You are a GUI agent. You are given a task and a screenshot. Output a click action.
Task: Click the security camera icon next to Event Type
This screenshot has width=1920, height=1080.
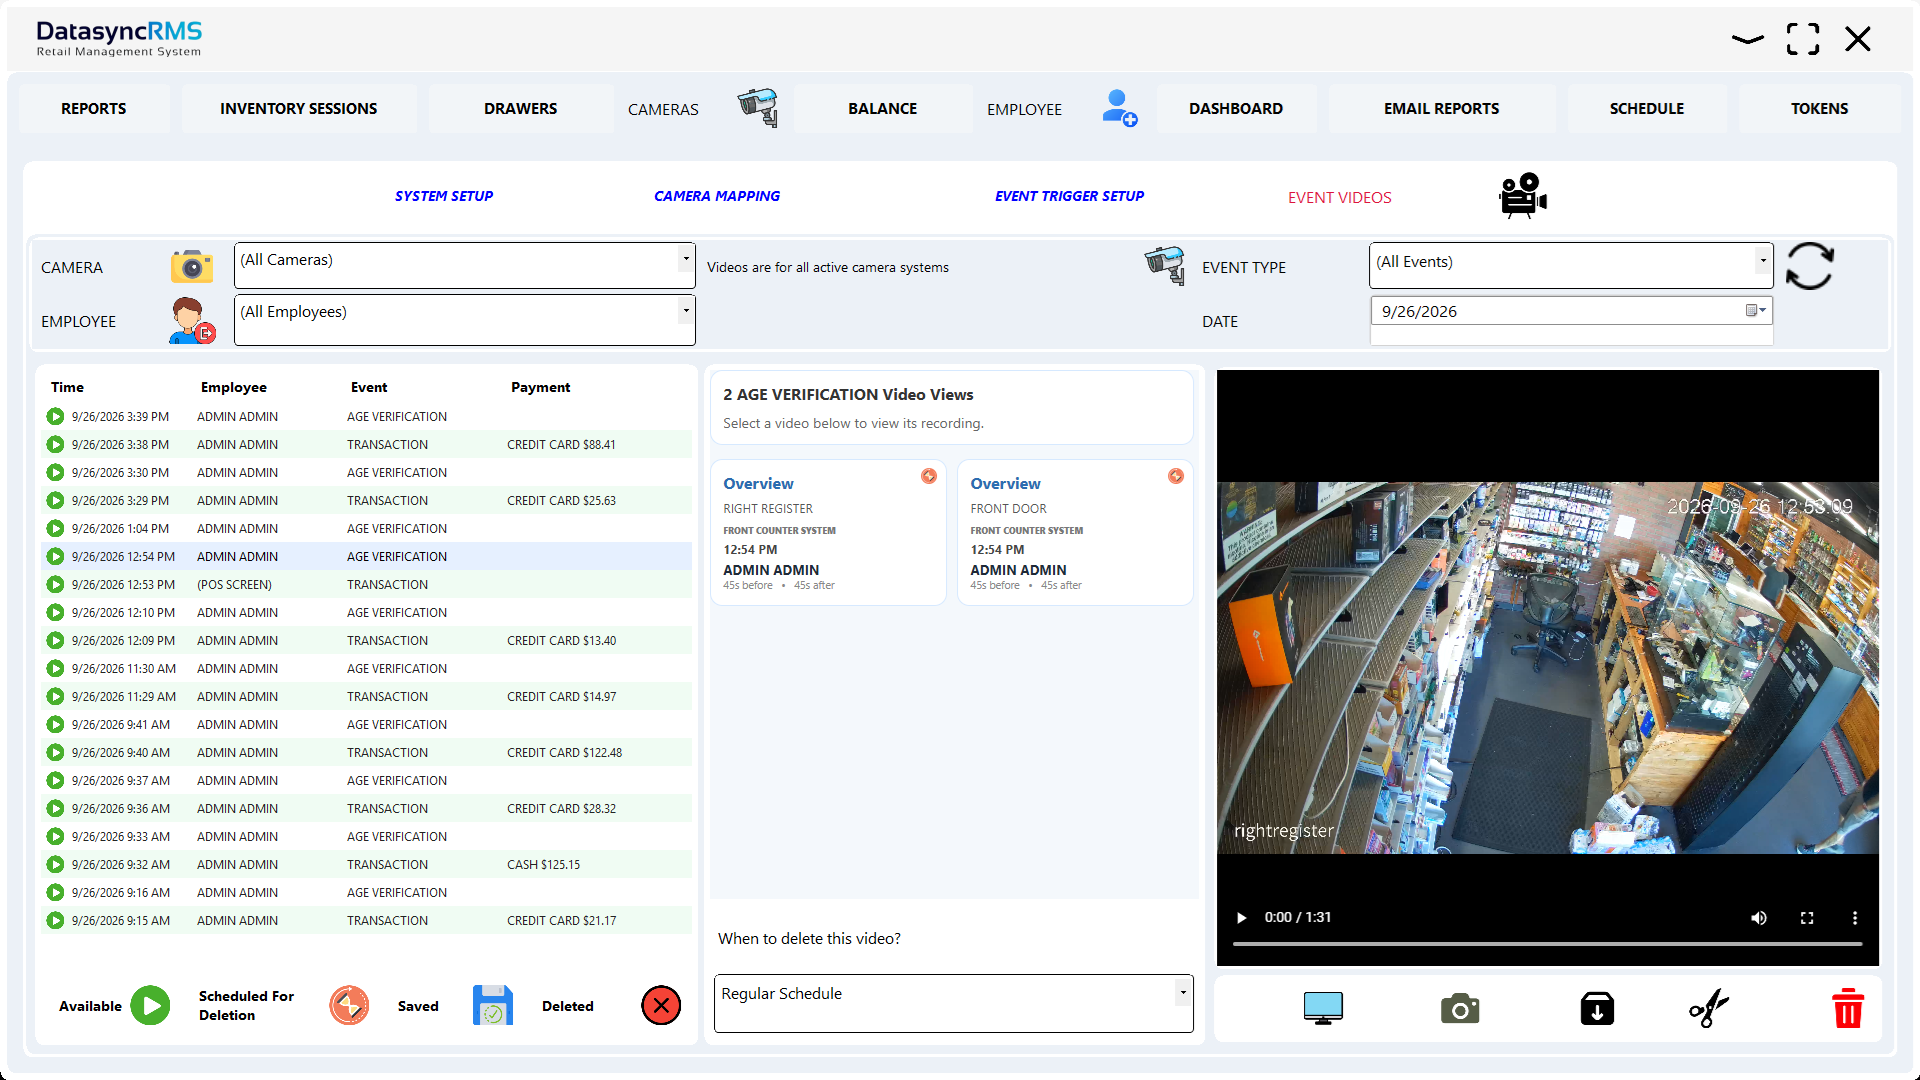click(1165, 265)
